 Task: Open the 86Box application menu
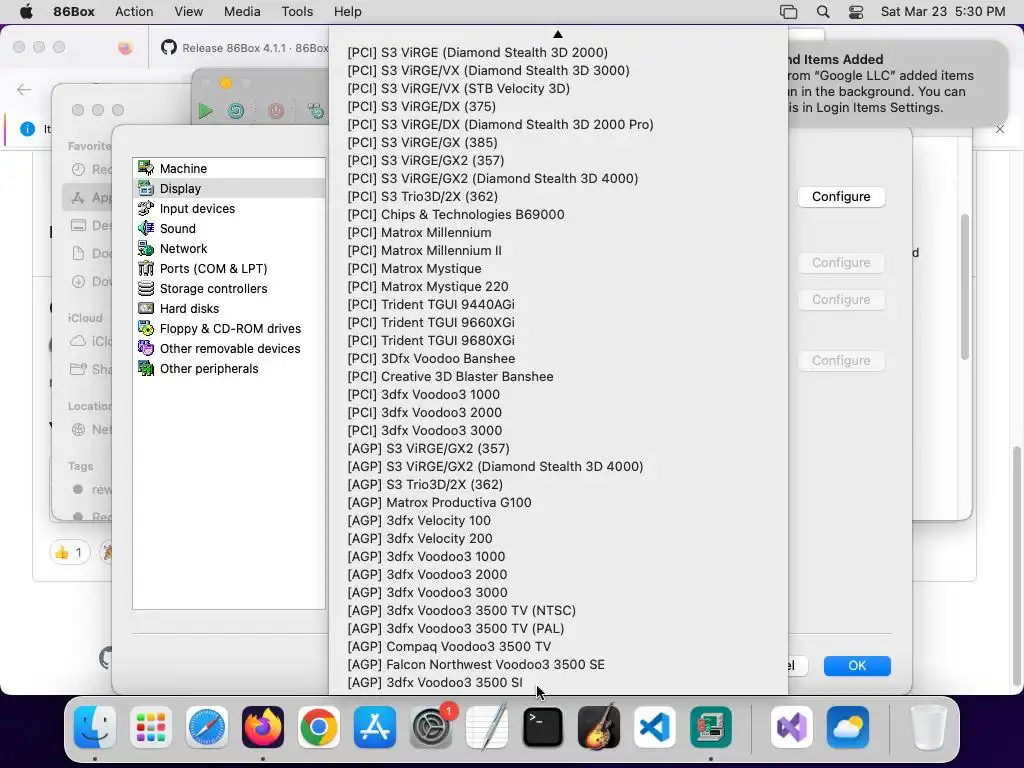74,12
